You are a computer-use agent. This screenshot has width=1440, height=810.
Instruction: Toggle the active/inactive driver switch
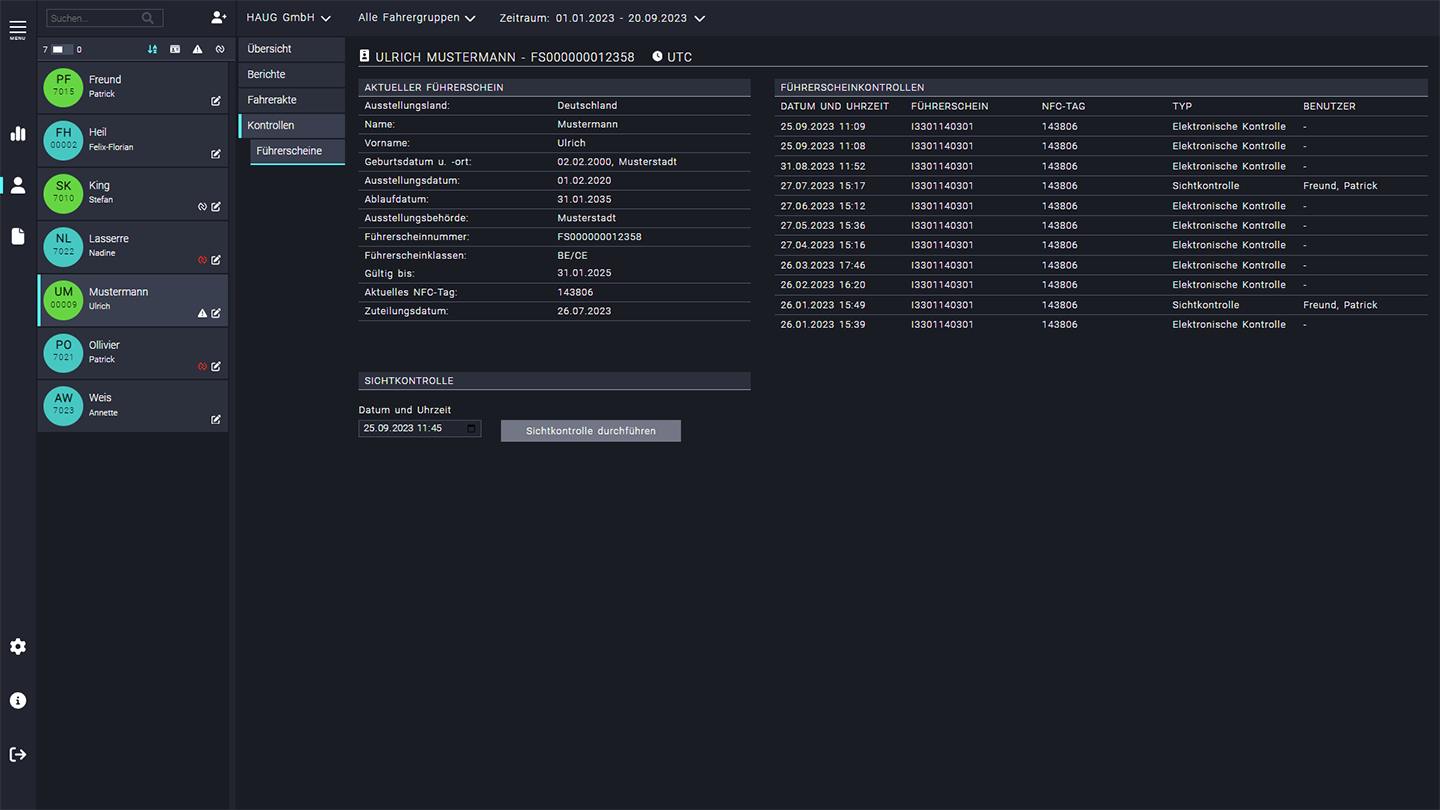pyautogui.click(x=62, y=49)
